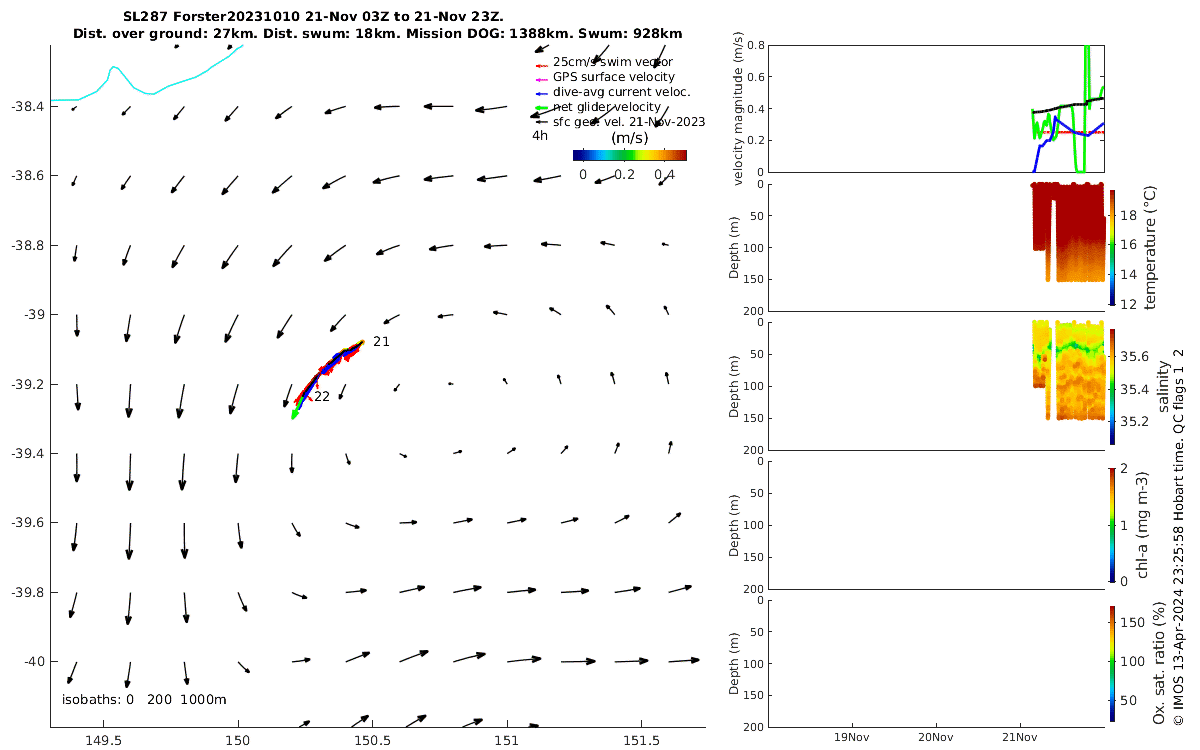Click the 'salinity' colorbar label
The image size is (1200, 750).
click(x=1162, y=386)
